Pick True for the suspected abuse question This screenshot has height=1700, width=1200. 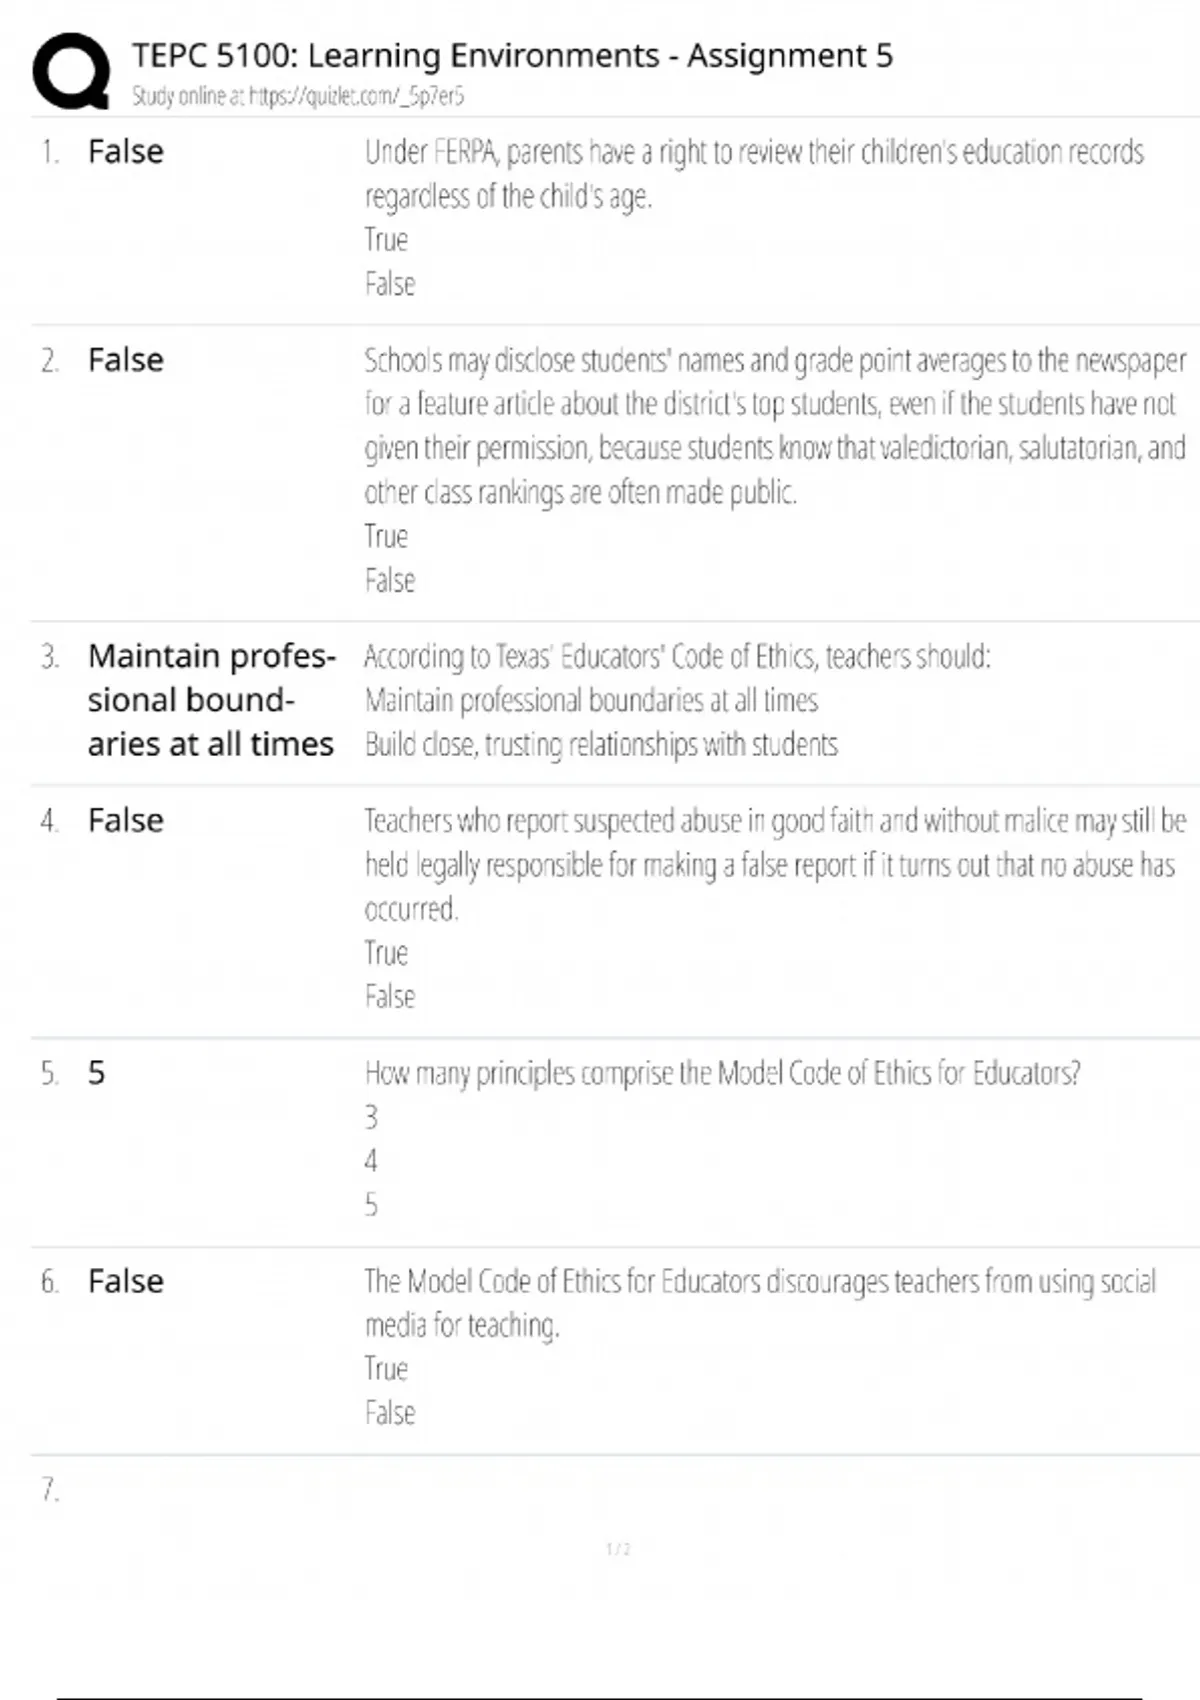(x=386, y=952)
